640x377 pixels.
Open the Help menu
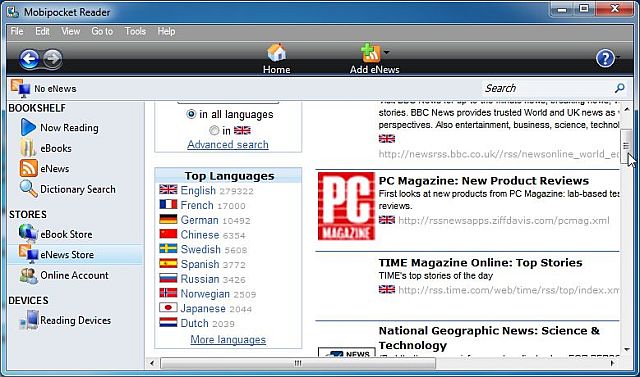coord(166,31)
